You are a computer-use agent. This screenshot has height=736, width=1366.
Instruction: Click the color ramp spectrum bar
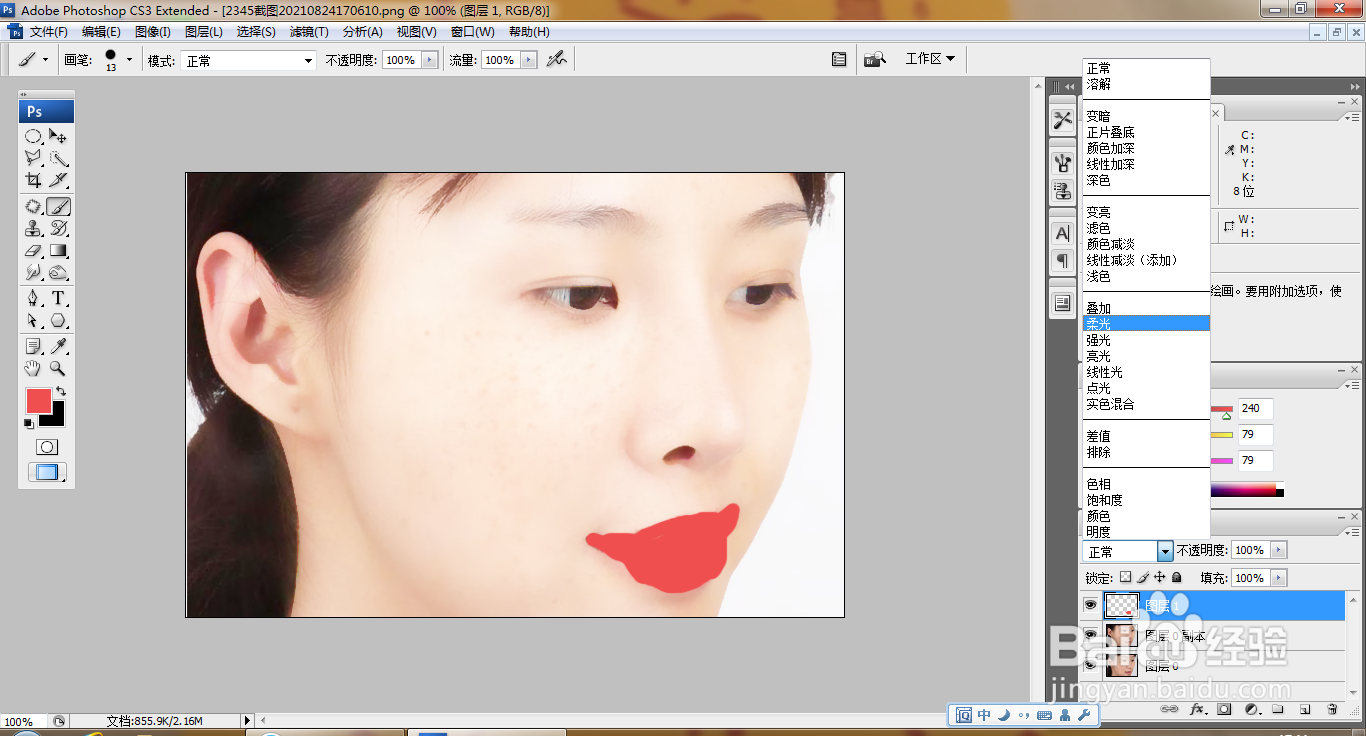[x=1247, y=490]
